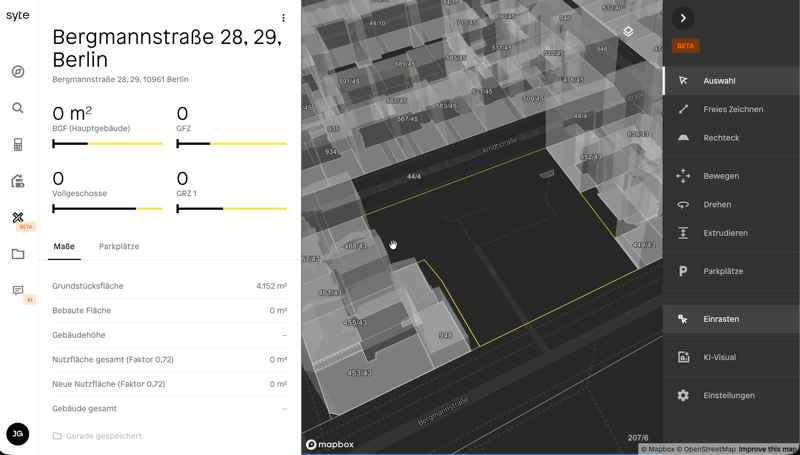This screenshot has height=455, width=800.
Task: Open the KI chat icon in sidebar
Action: click(x=18, y=291)
